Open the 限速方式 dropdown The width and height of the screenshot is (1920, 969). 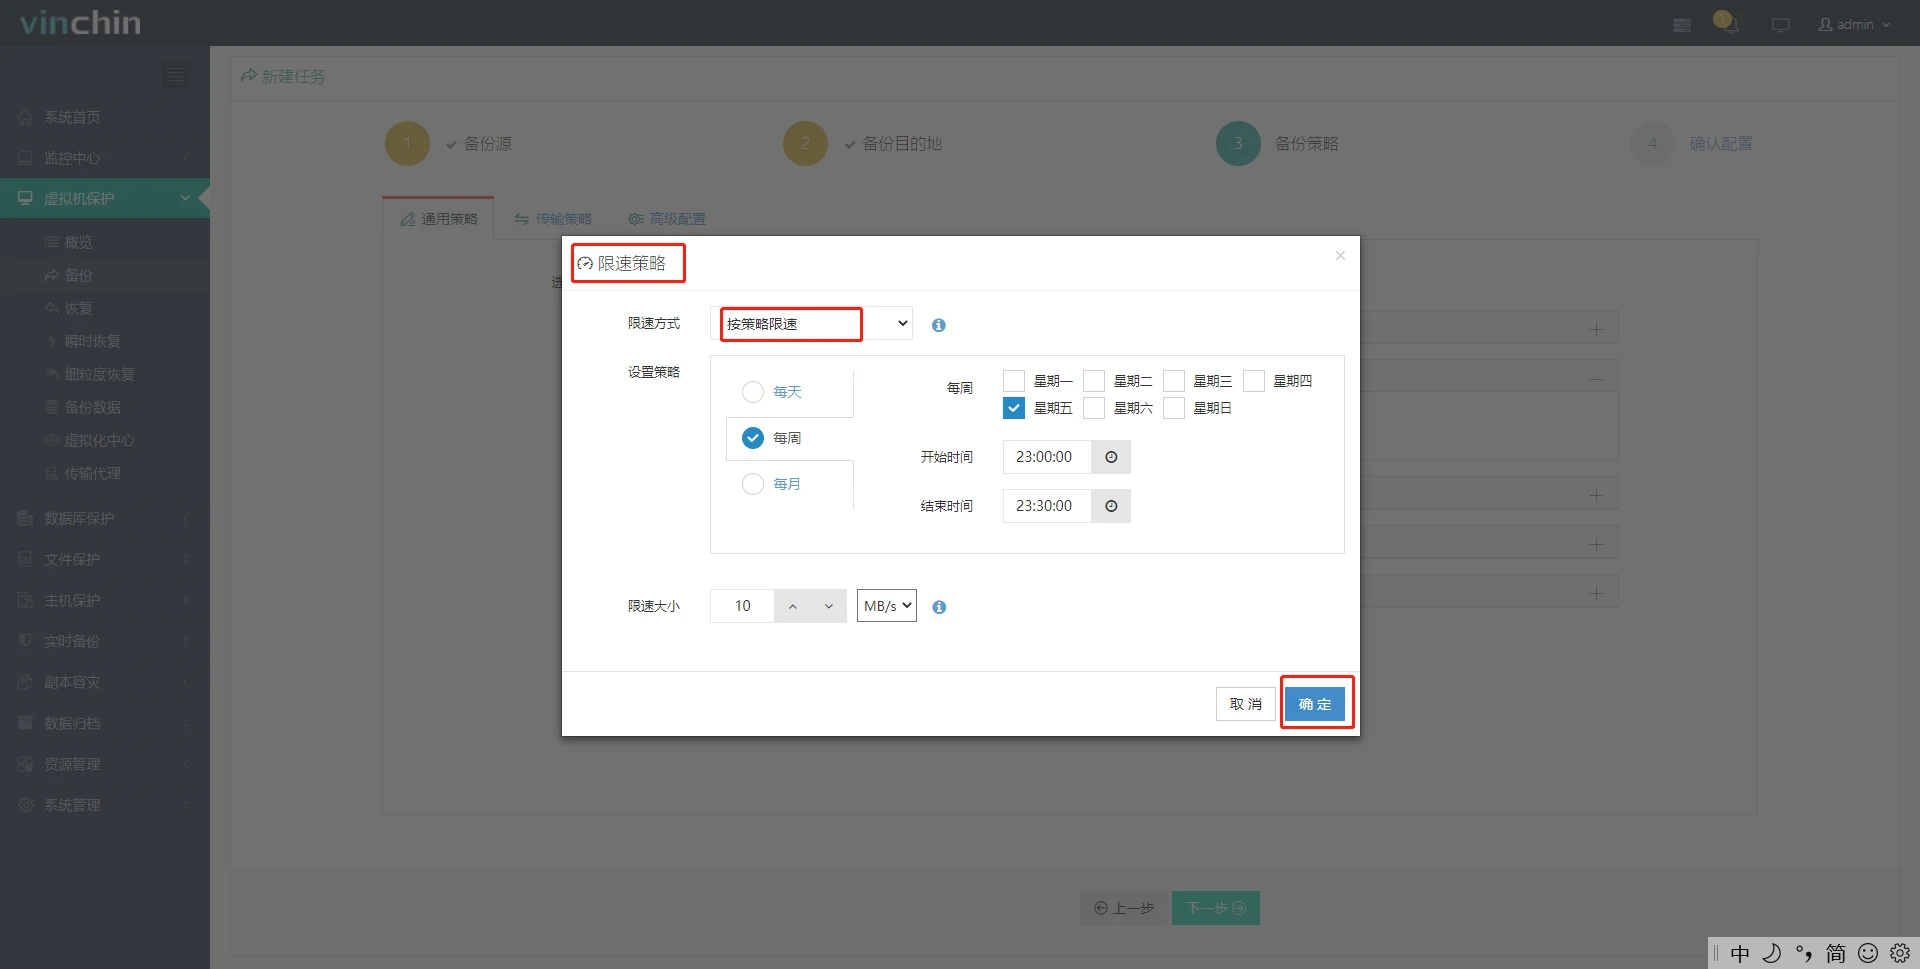pos(812,323)
